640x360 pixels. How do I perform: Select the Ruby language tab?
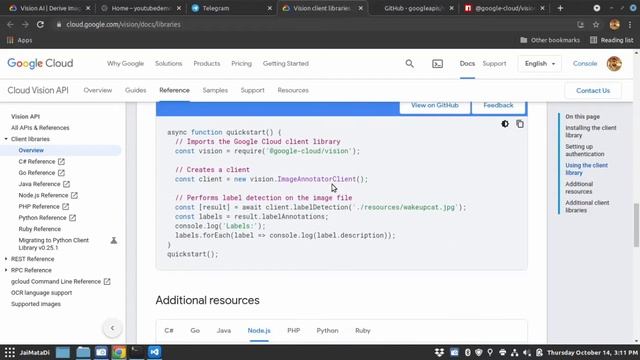tap(363, 331)
